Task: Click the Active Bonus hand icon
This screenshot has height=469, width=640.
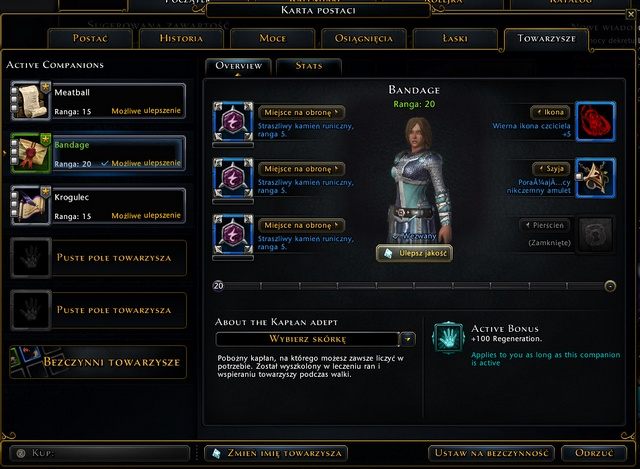Action: (x=448, y=338)
